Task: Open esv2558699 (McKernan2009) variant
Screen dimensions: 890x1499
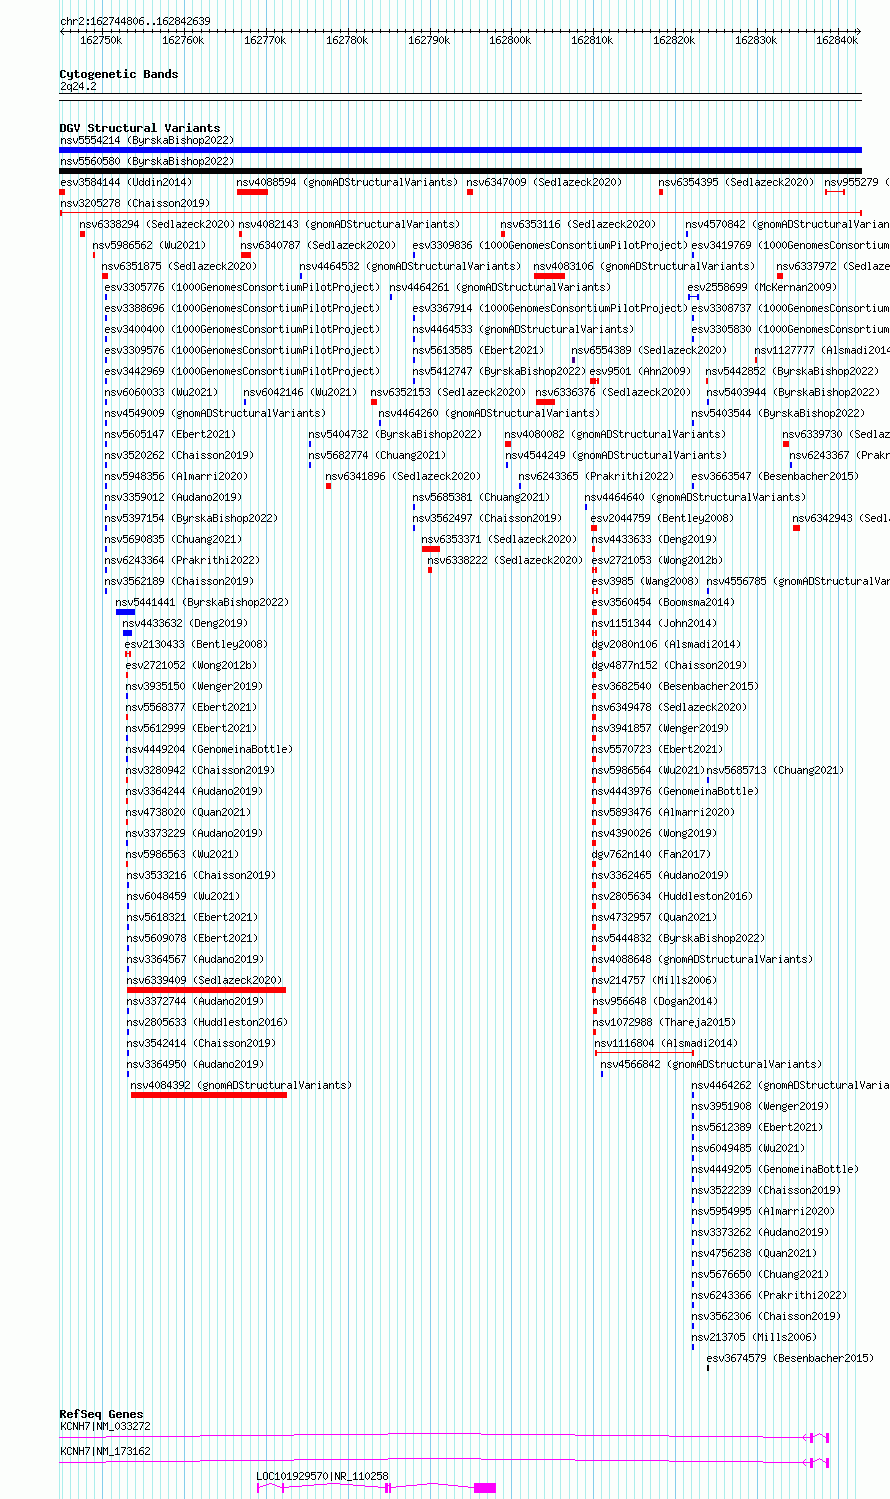Action: pyautogui.click(x=761, y=287)
